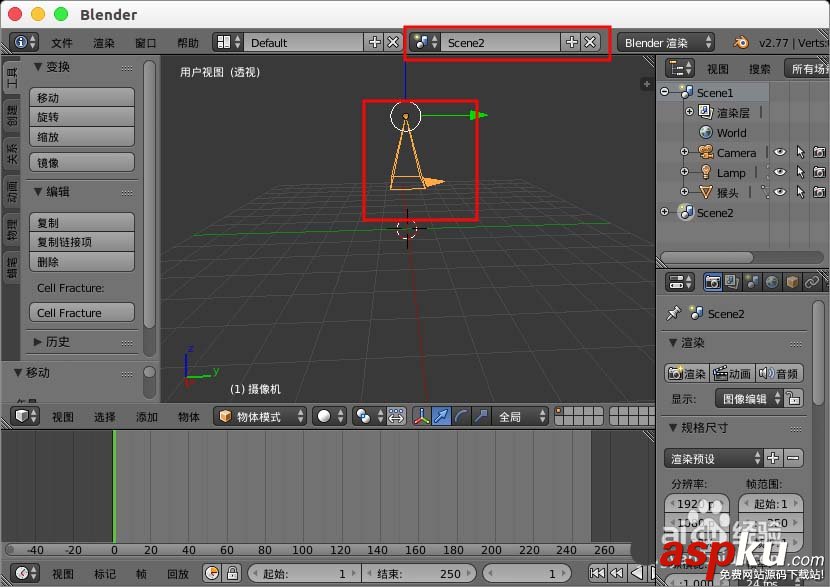The width and height of the screenshot is (830, 587).
Task: Enable the translate manipulator arrow
Action: click(440, 417)
